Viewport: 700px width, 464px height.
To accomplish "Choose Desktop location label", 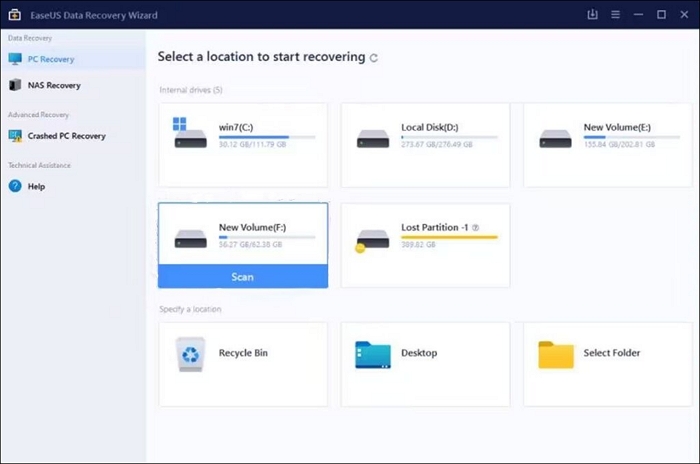I will (x=419, y=353).
